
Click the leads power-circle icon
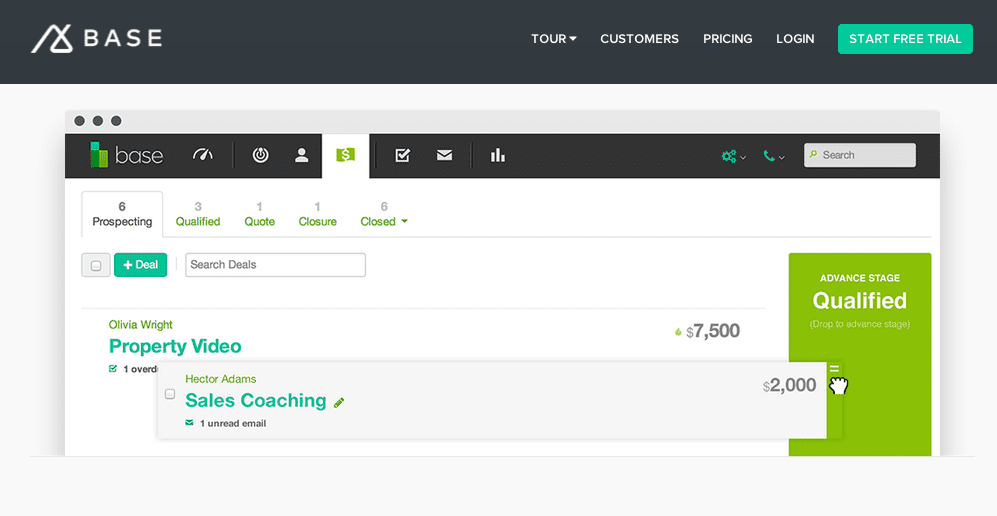tap(260, 155)
